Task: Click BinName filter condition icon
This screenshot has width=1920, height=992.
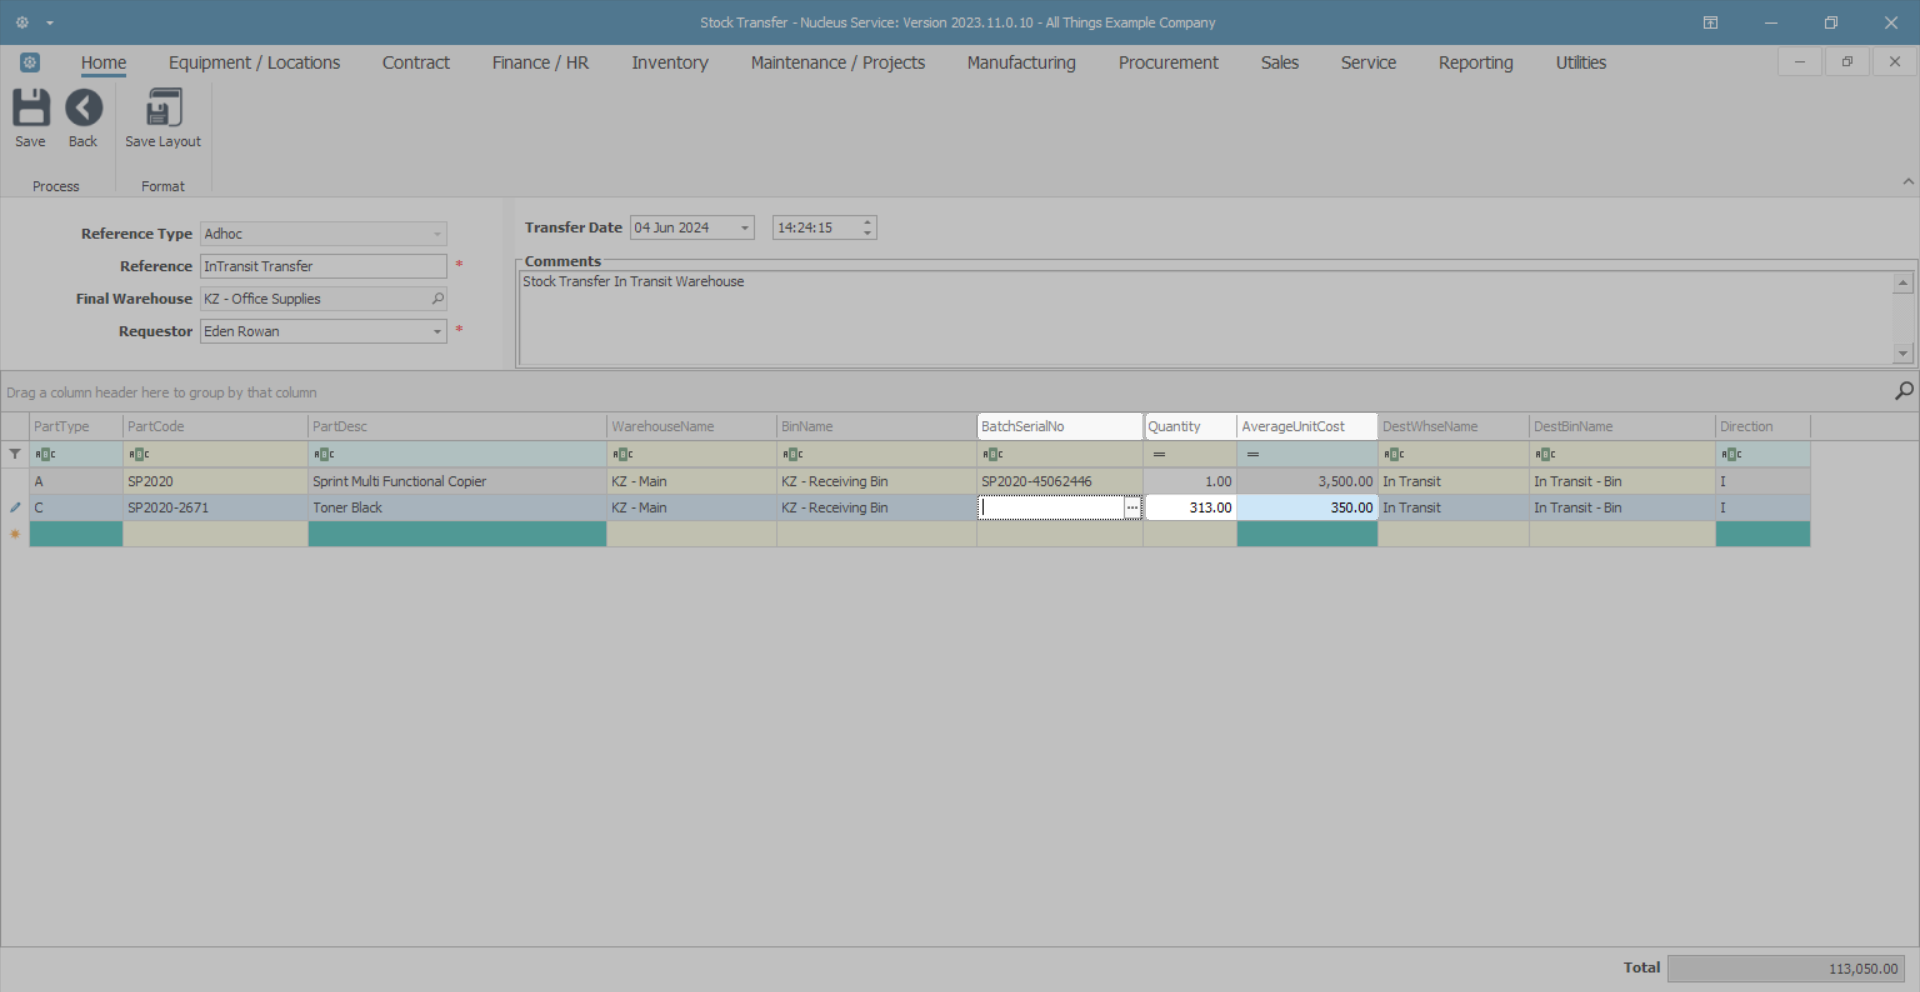Action: pos(793,454)
